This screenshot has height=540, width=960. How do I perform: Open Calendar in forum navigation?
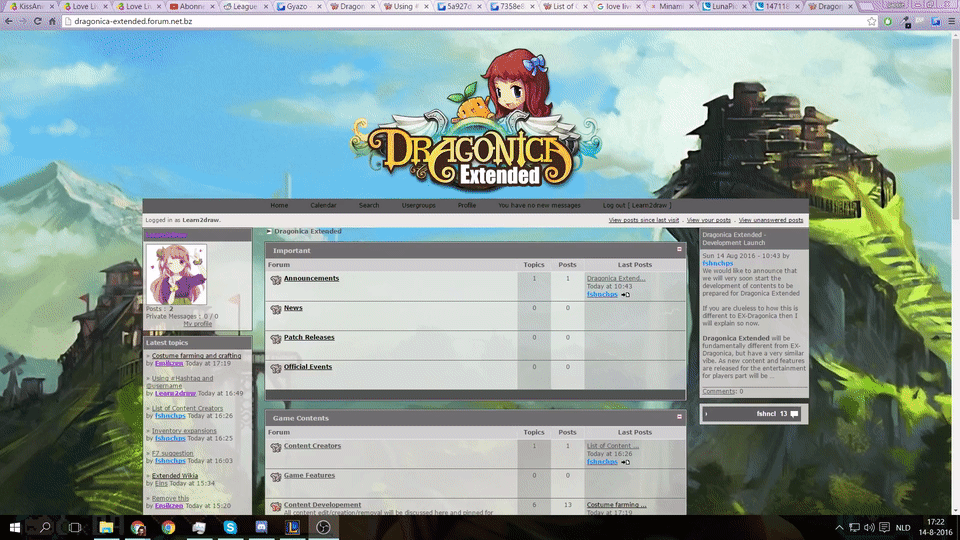pos(323,206)
